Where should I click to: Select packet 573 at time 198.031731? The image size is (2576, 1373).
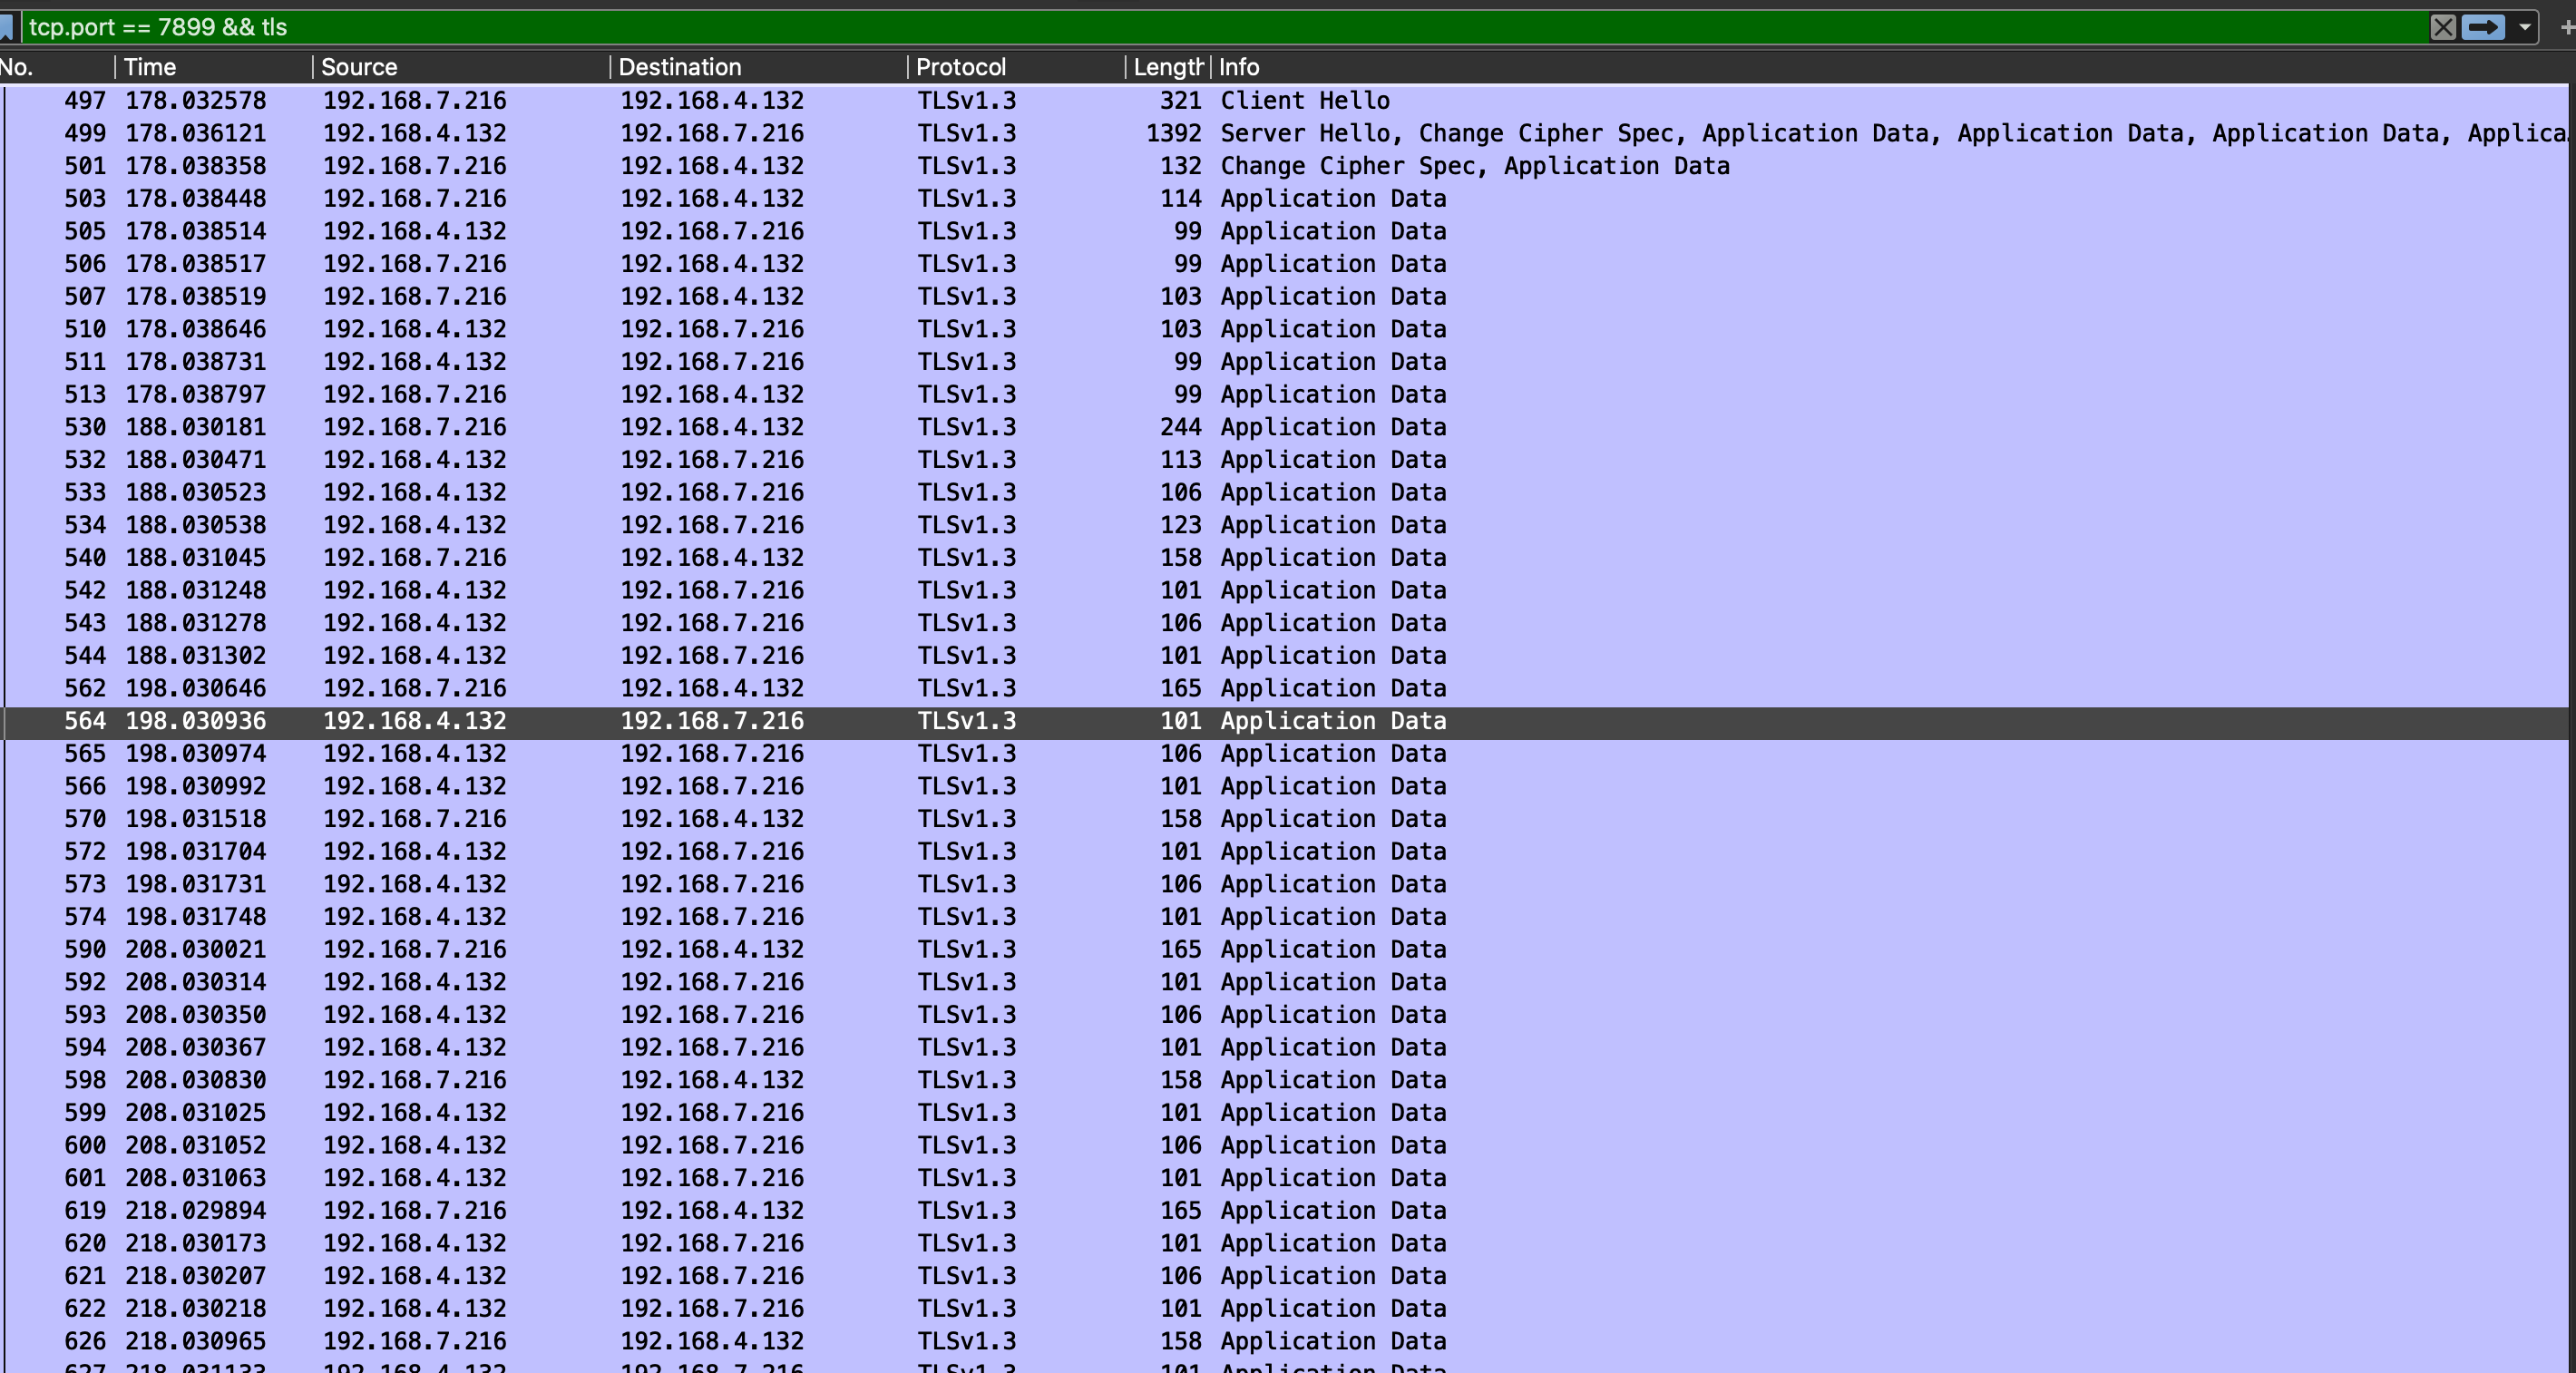[1286, 884]
